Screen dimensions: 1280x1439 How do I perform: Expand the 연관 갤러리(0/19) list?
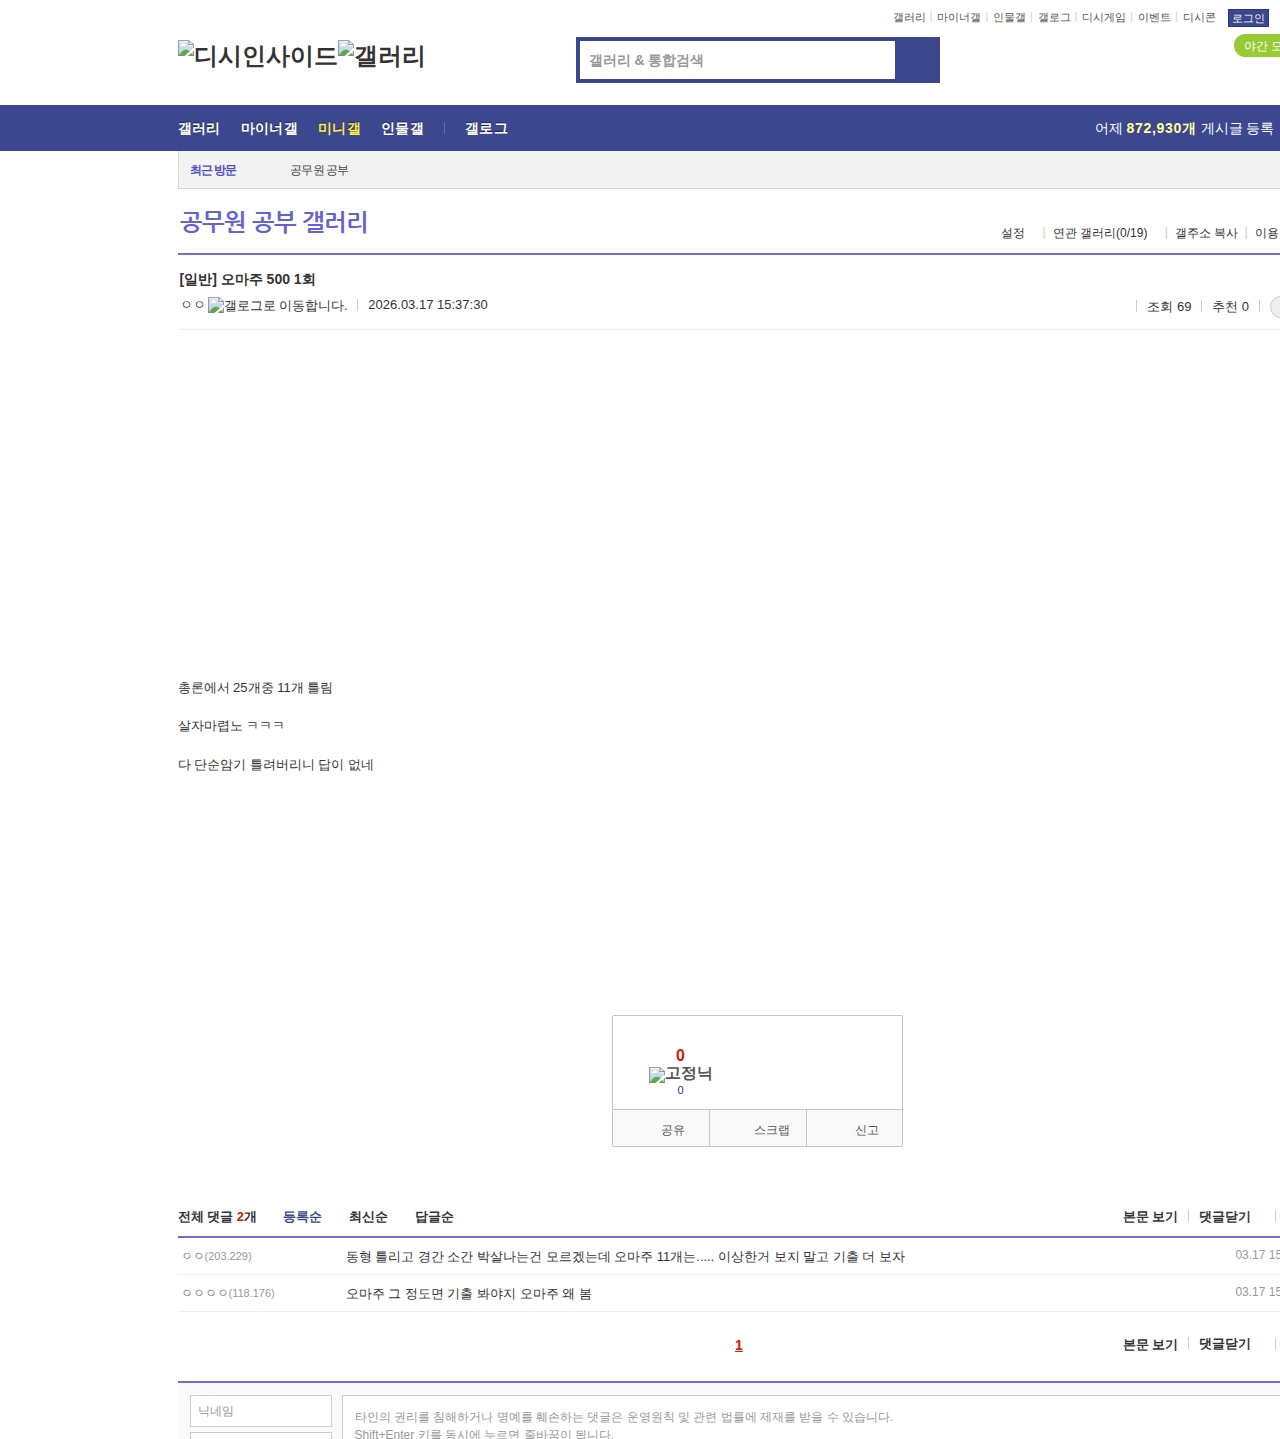click(1099, 233)
